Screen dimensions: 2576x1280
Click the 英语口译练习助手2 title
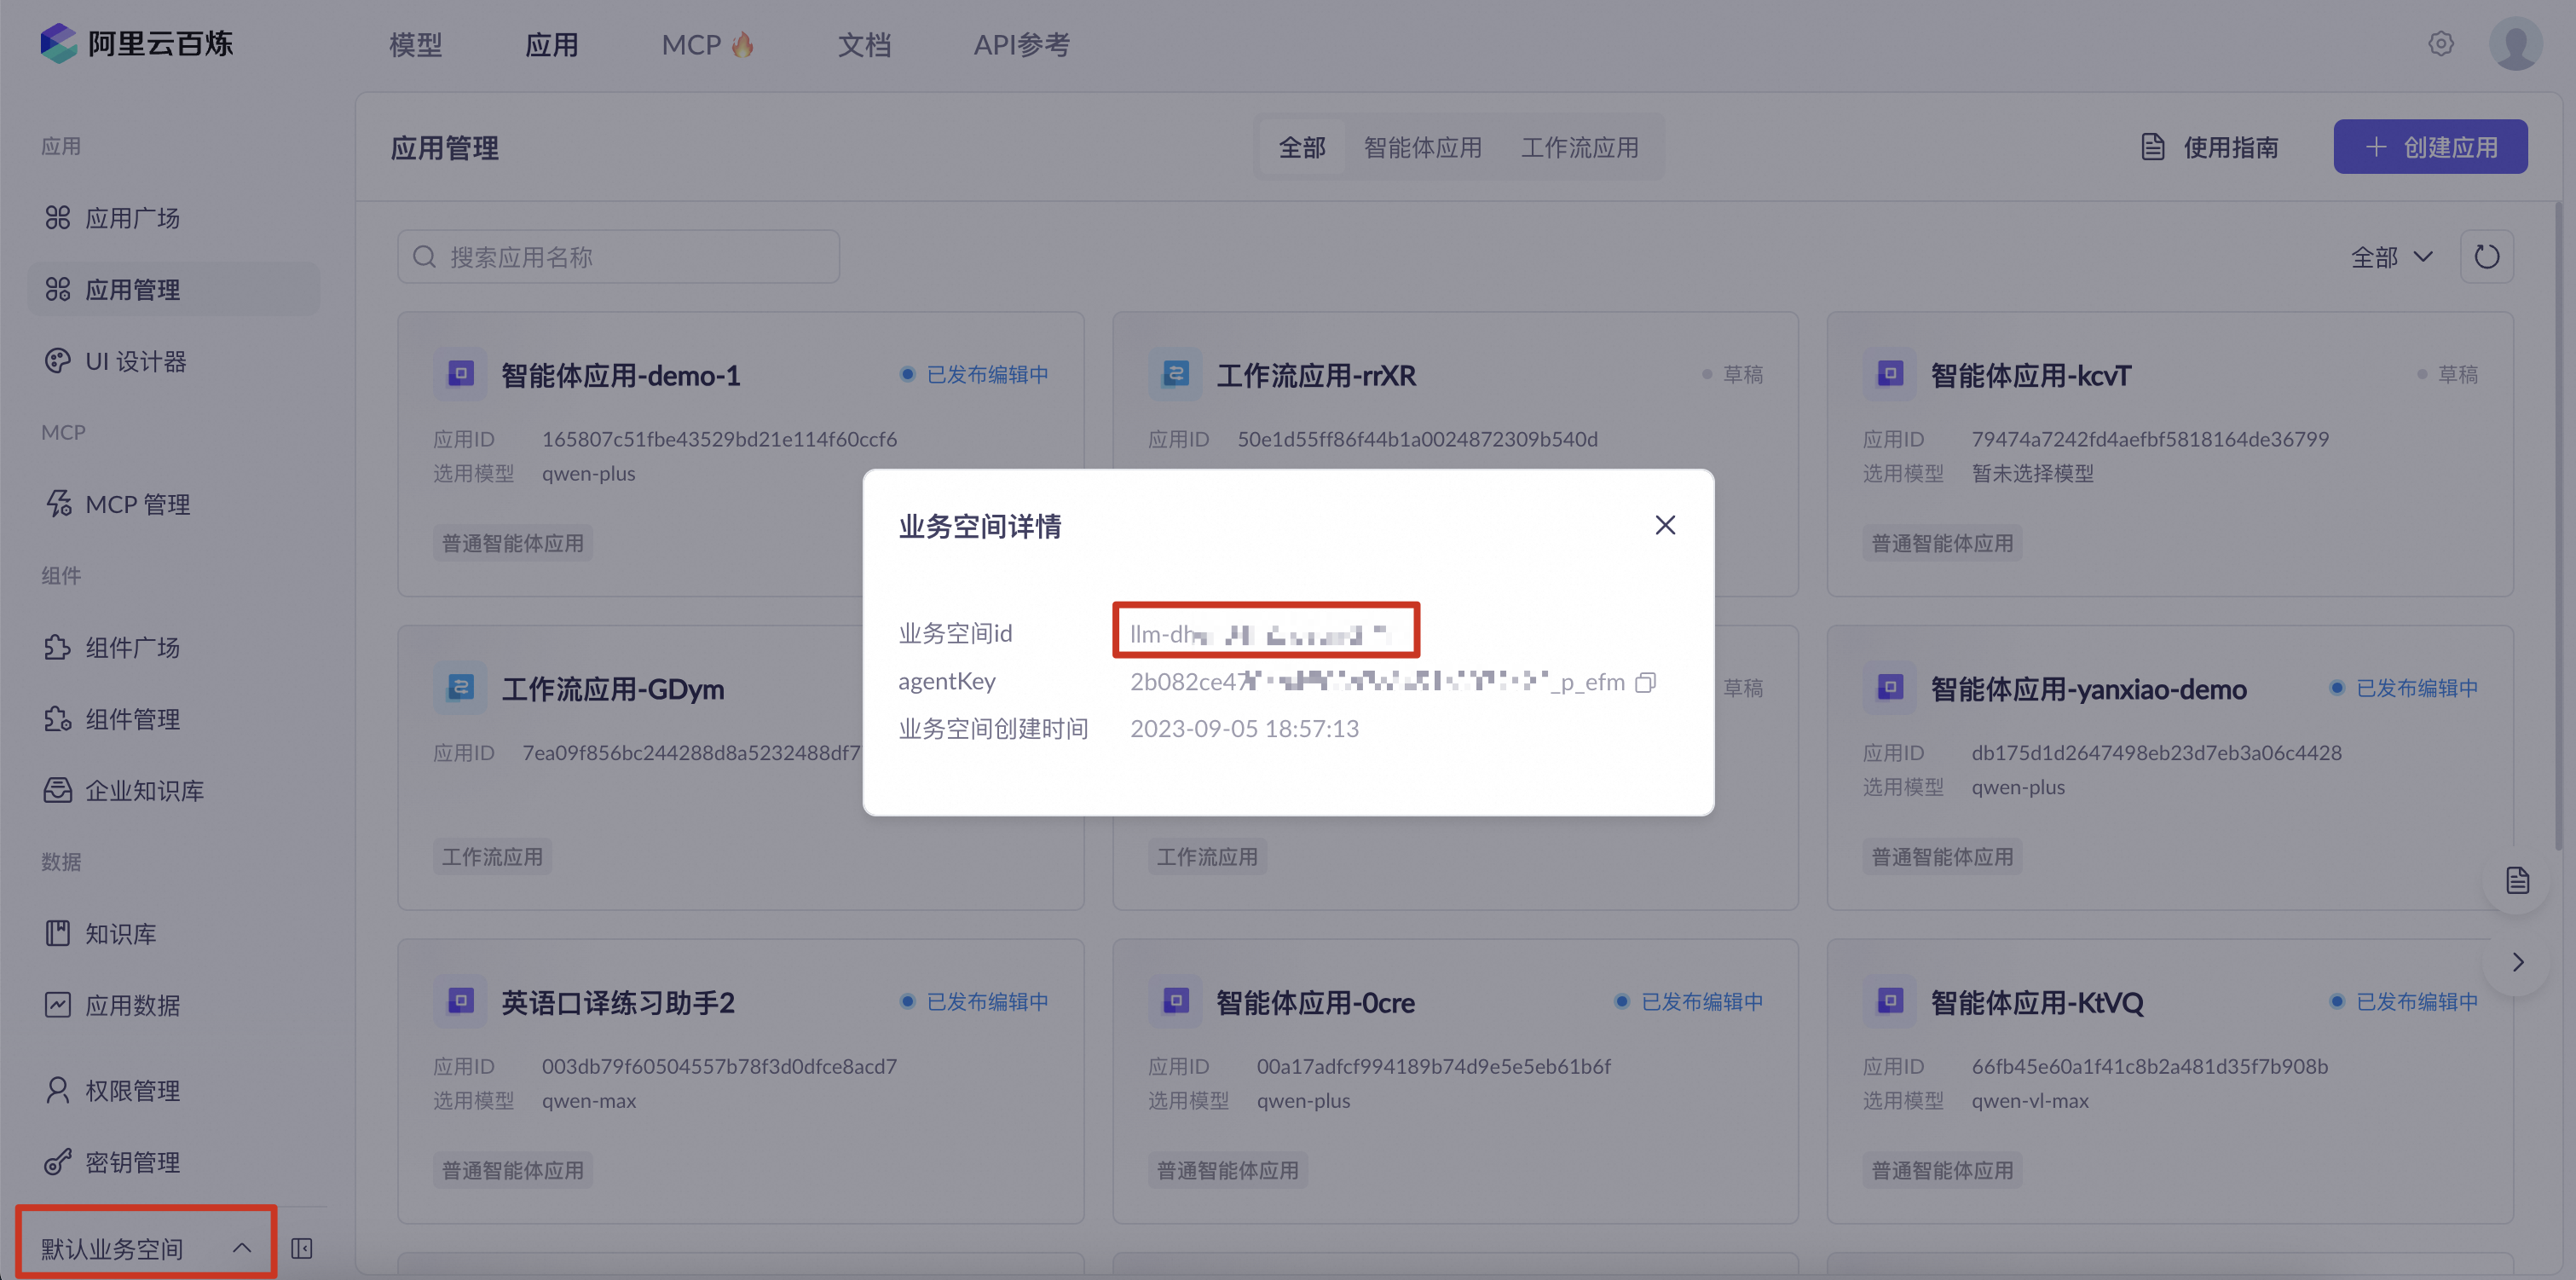pyautogui.click(x=617, y=1002)
